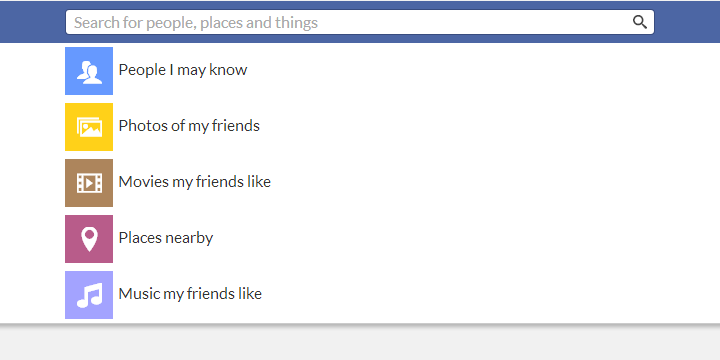720x360 pixels.
Task: Click the blue People I may know icon
Action: [89, 71]
